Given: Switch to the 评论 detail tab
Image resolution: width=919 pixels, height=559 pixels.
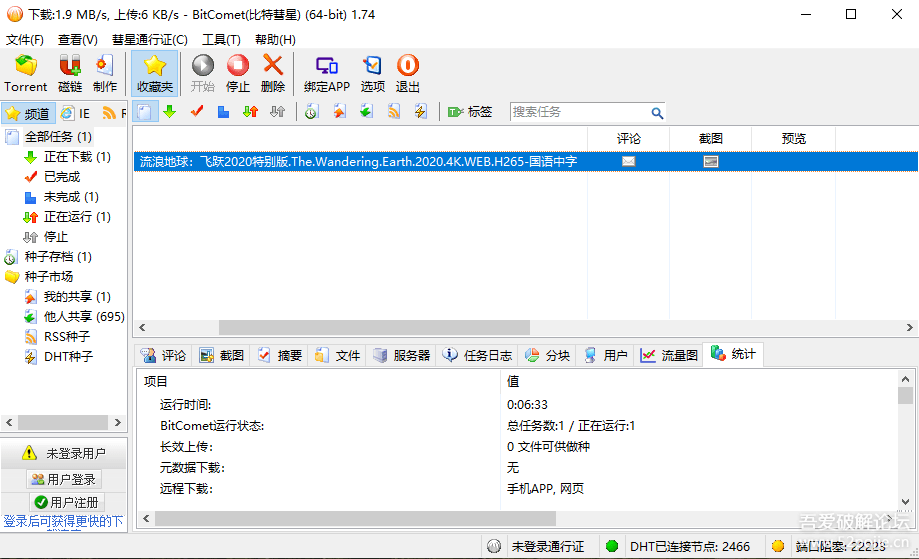Looking at the screenshot, I should 164,356.
